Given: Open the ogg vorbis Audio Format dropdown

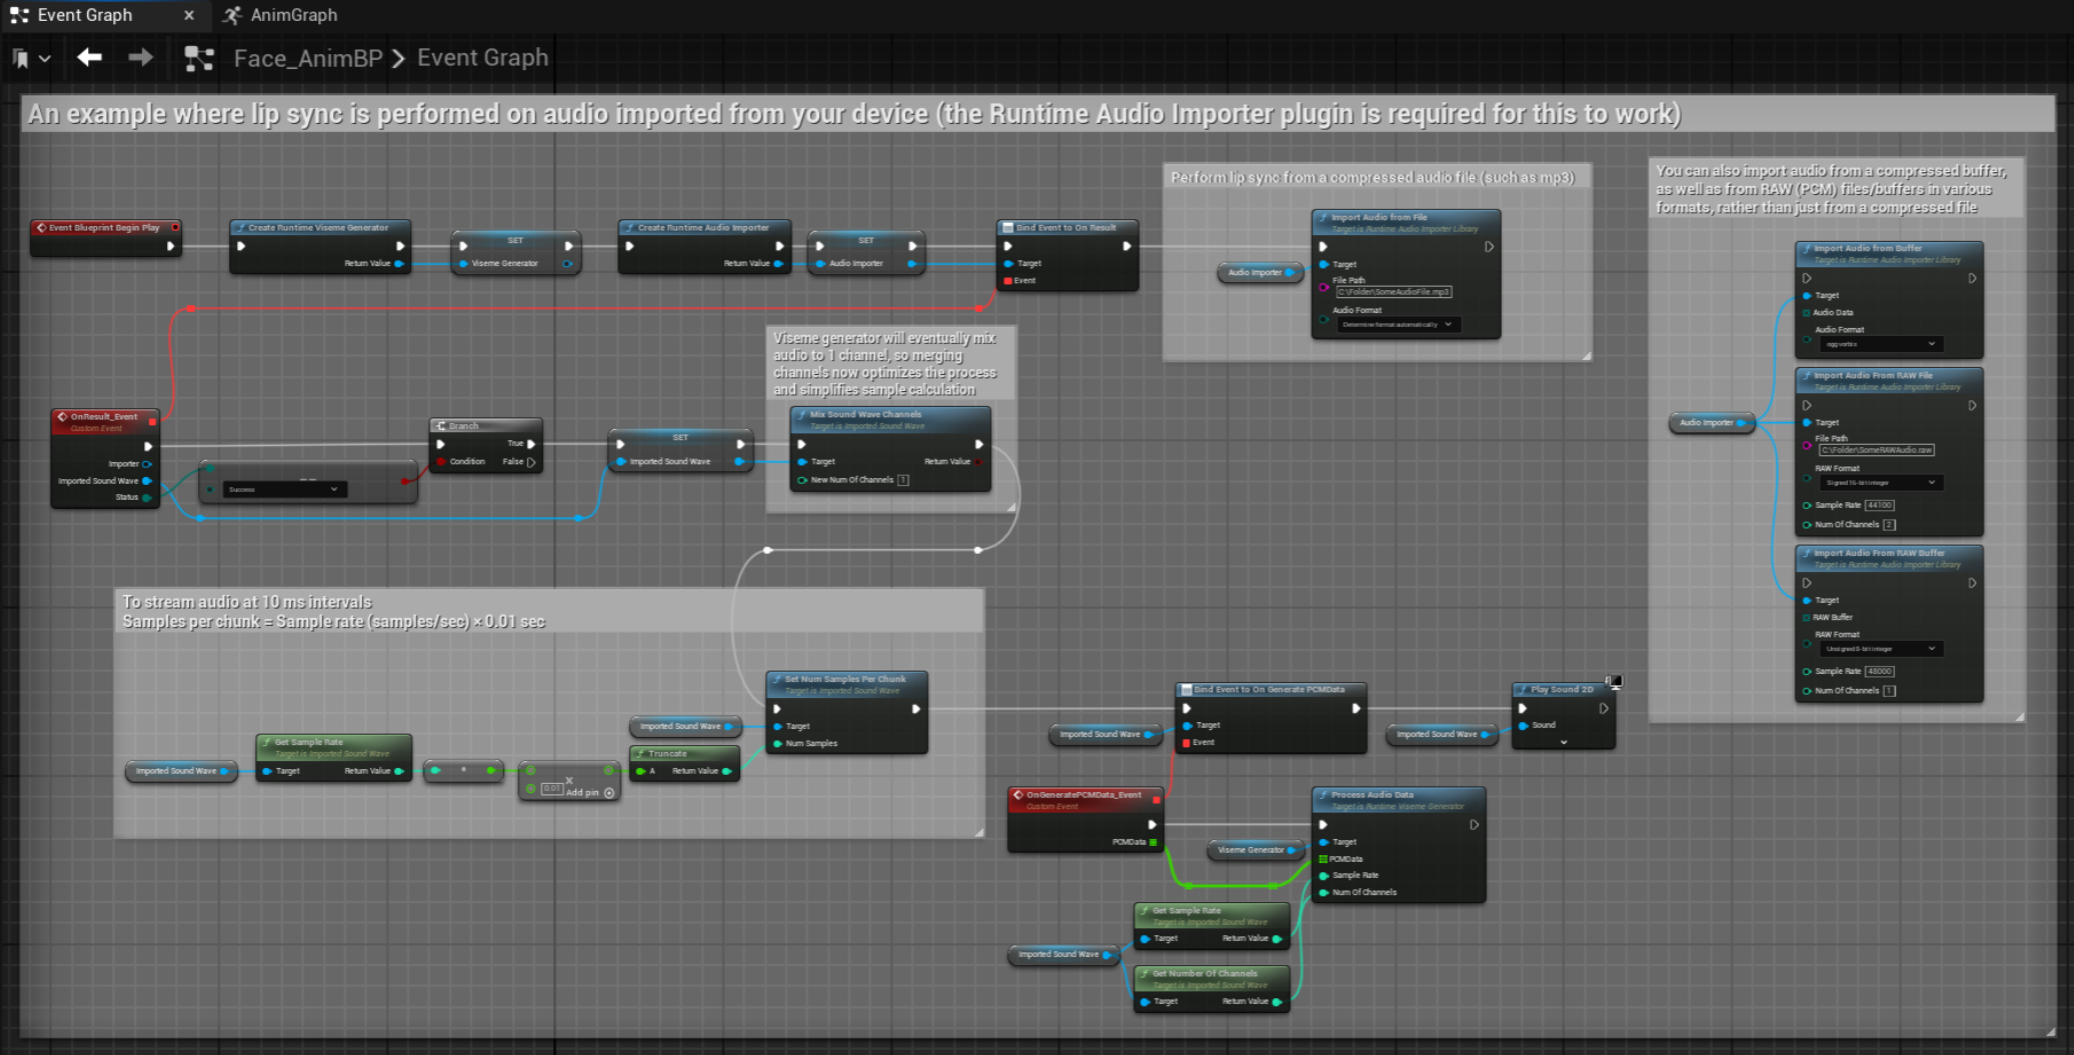Looking at the screenshot, I should click(1880, 344).
